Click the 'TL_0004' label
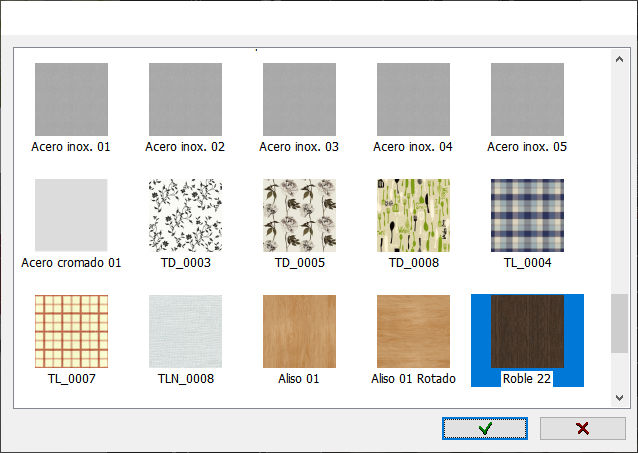Image resolution: width=638 pixels, height=453 pixels. click(527, 263)
